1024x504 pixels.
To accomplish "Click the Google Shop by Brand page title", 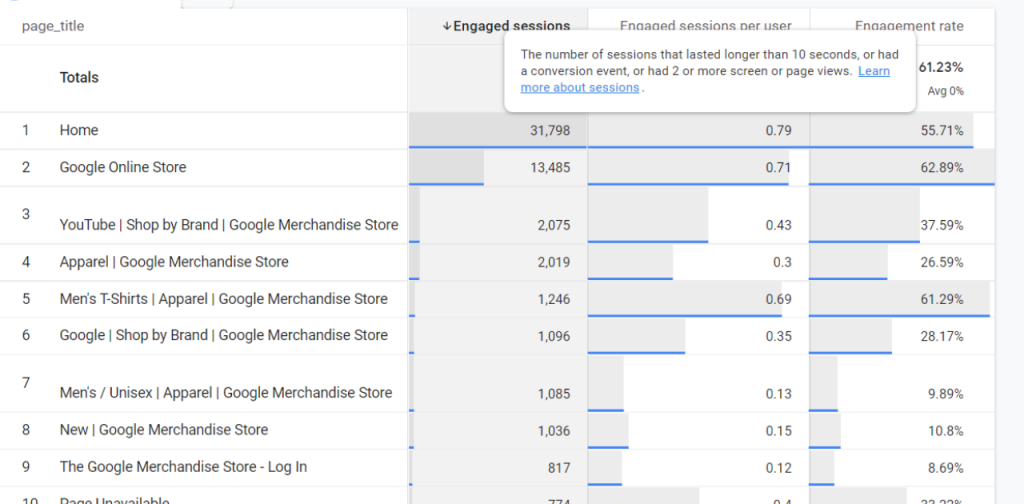I will pos(223,335).
